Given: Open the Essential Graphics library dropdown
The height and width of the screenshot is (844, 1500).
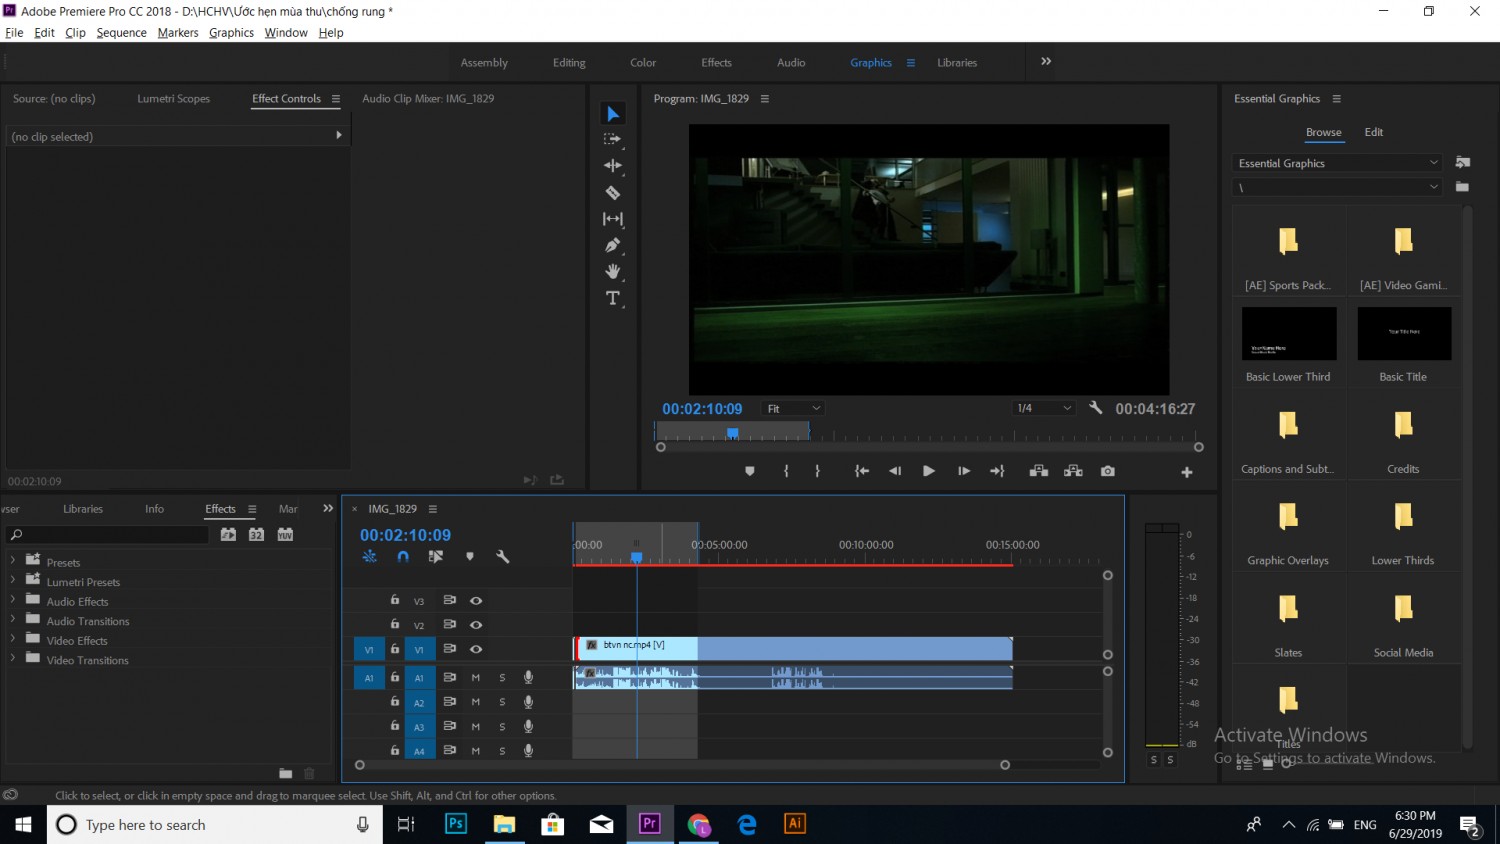Looking at the screenshot, I should (1337, 163).
